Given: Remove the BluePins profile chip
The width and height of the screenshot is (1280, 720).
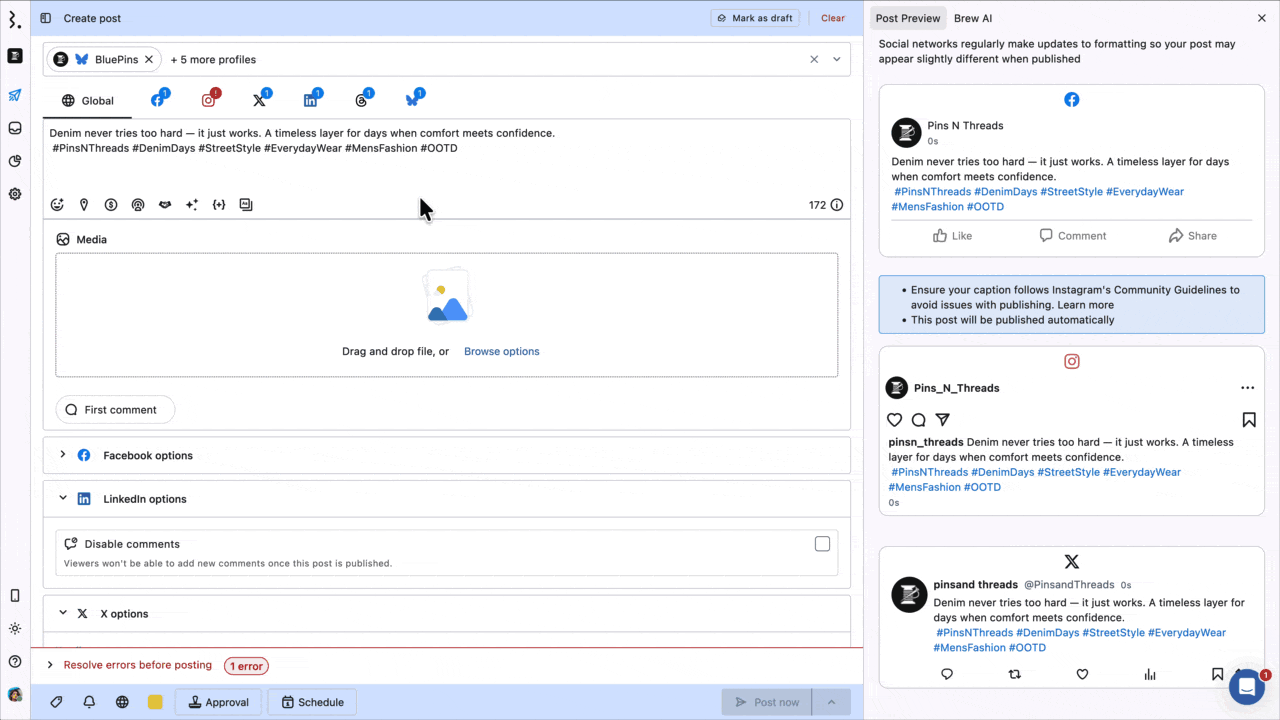Looking at the screenshot, I should click(x=149, y=60).
